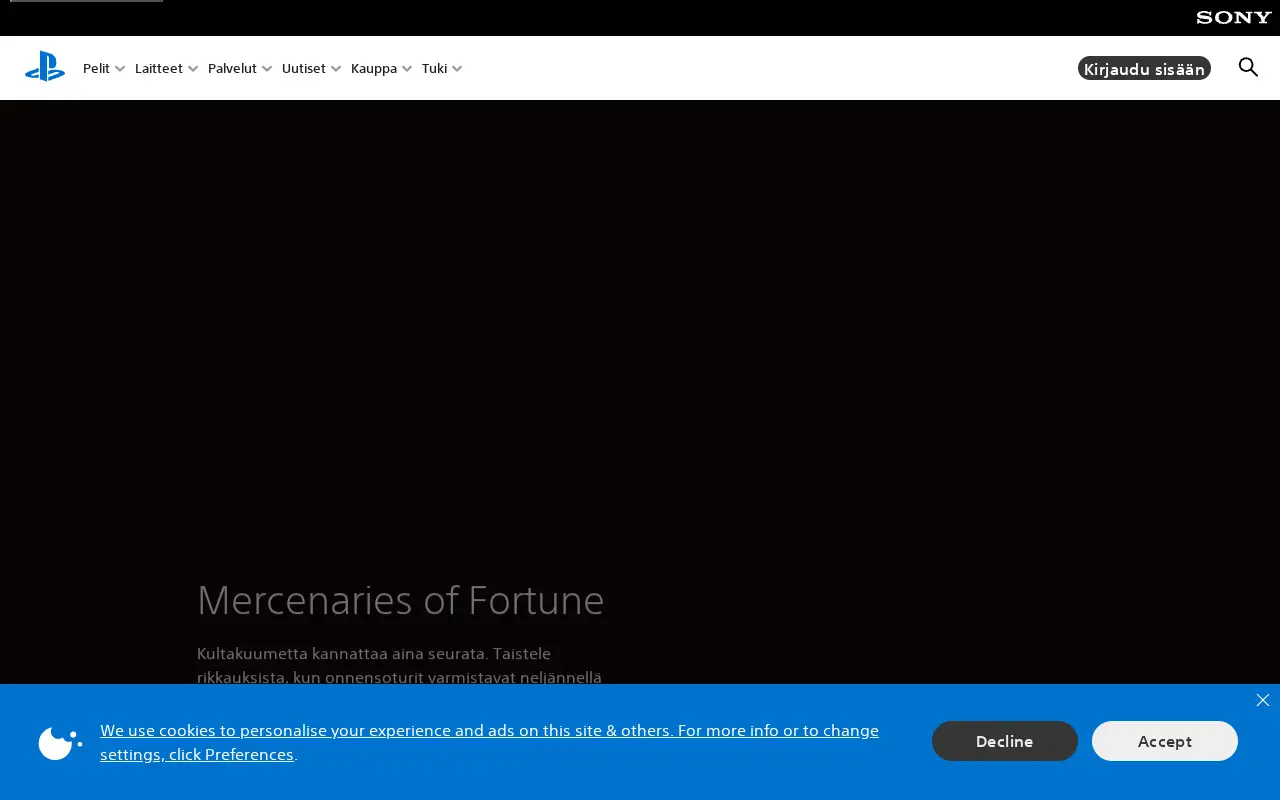Image resolution: width=1280 pixels, height=800 pixels.
Task: Expand the Pelit dropdown menu
Action: click(x=104, y=68)
